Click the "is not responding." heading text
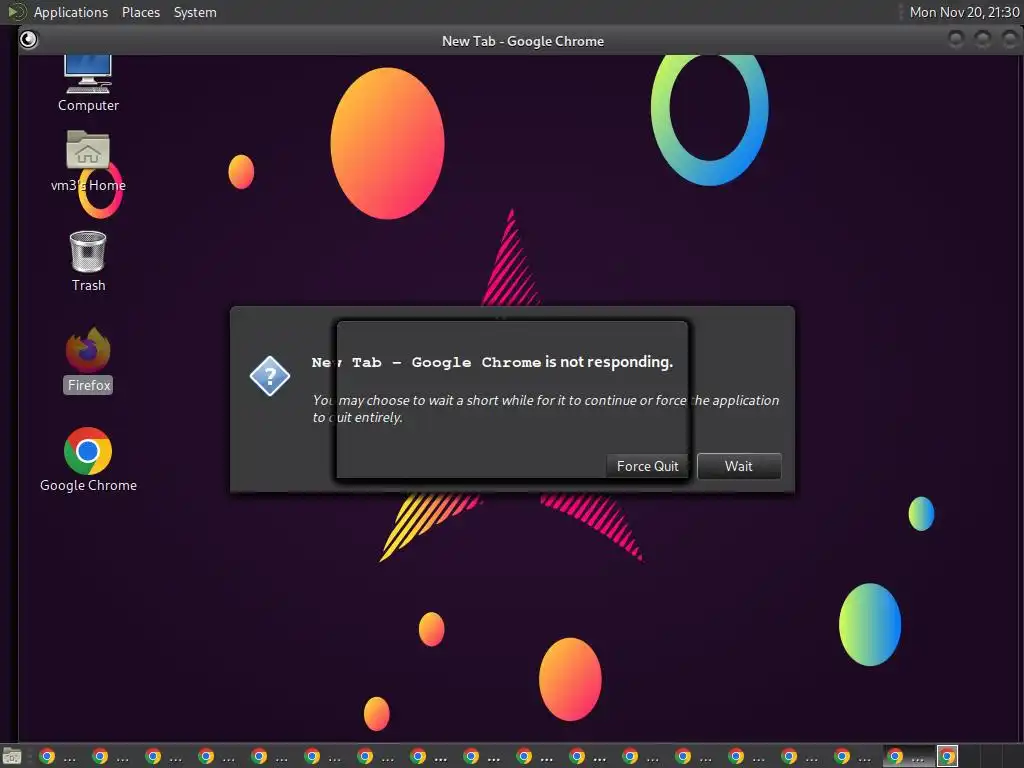The height and width of the screenshot is (768, 1024). click(609, 362)
